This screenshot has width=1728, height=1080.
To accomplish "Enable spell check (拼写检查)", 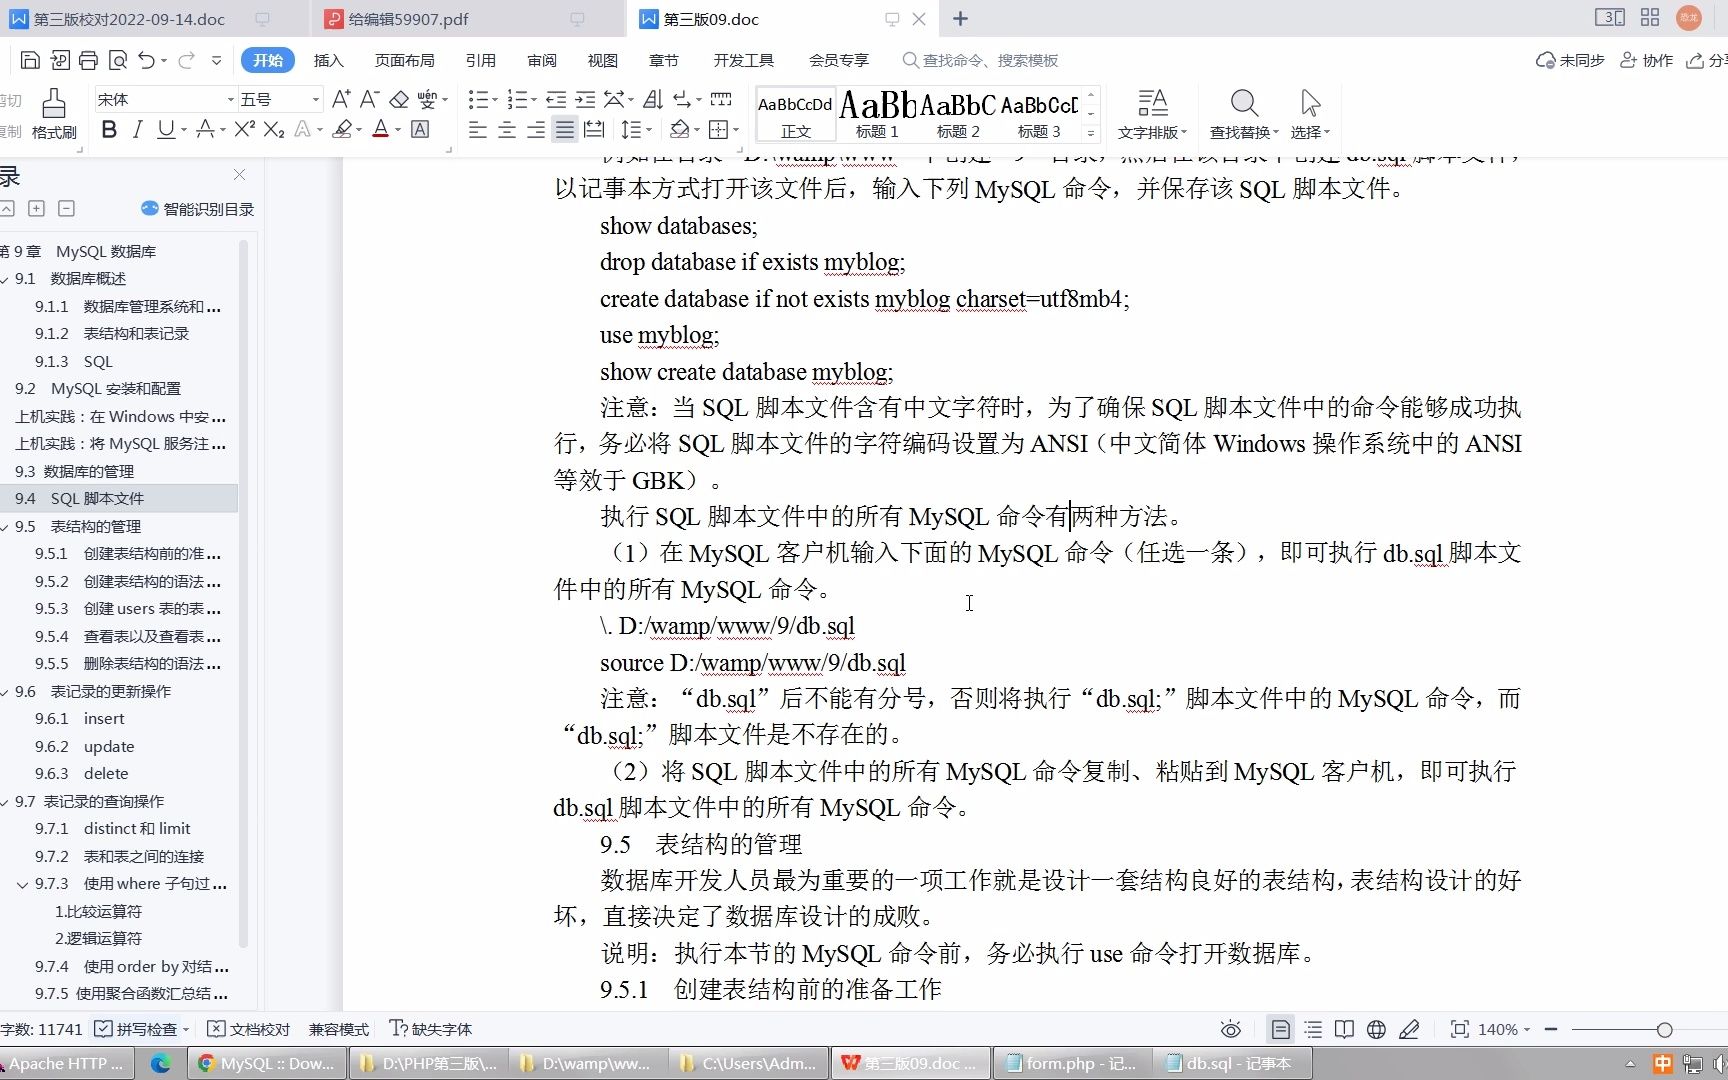I will tap(140, 1029).
